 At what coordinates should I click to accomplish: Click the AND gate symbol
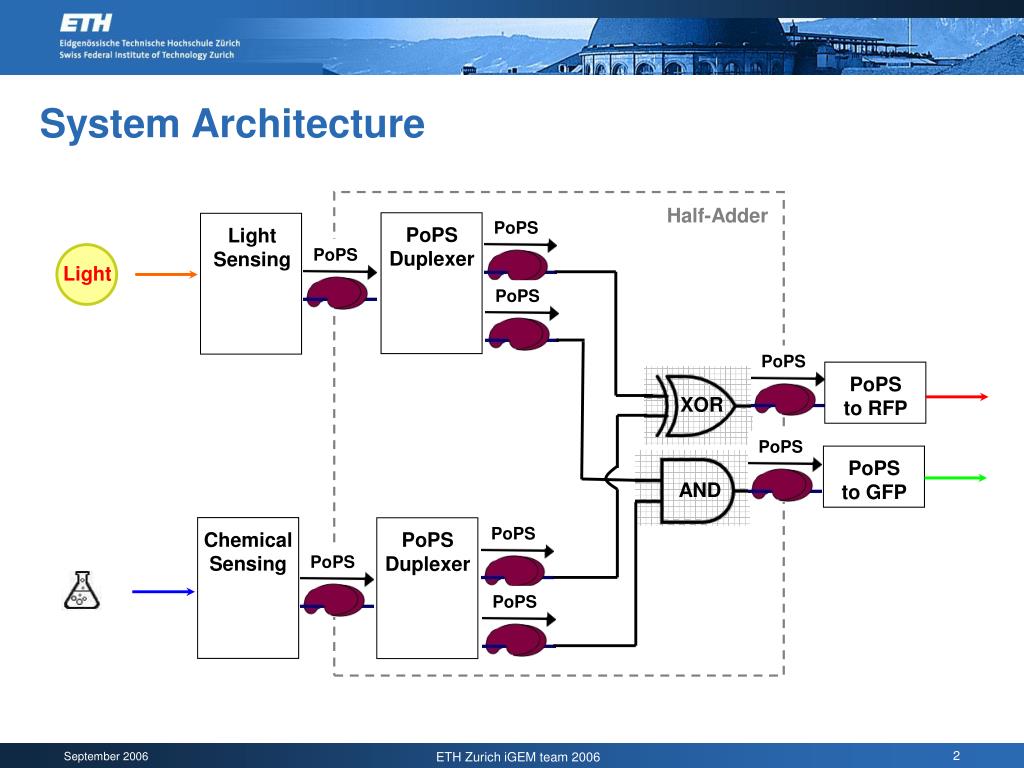click(697, 490)
